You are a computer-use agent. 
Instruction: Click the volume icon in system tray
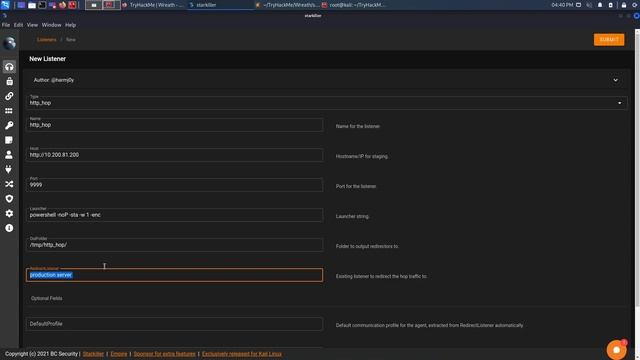(x=589, y=5)
